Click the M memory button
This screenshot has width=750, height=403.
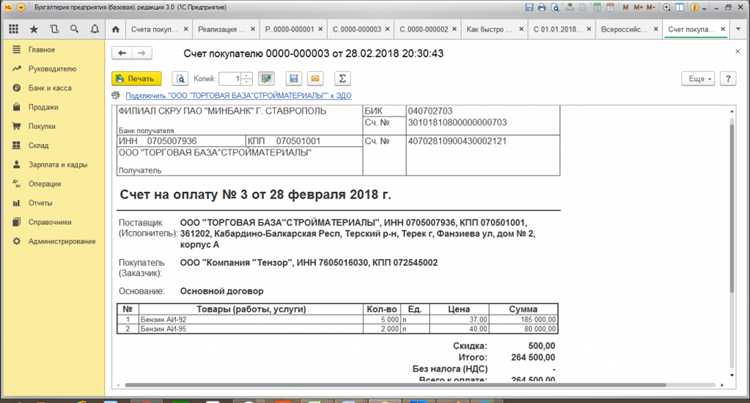pyautogui.click(x=626, y=7)
